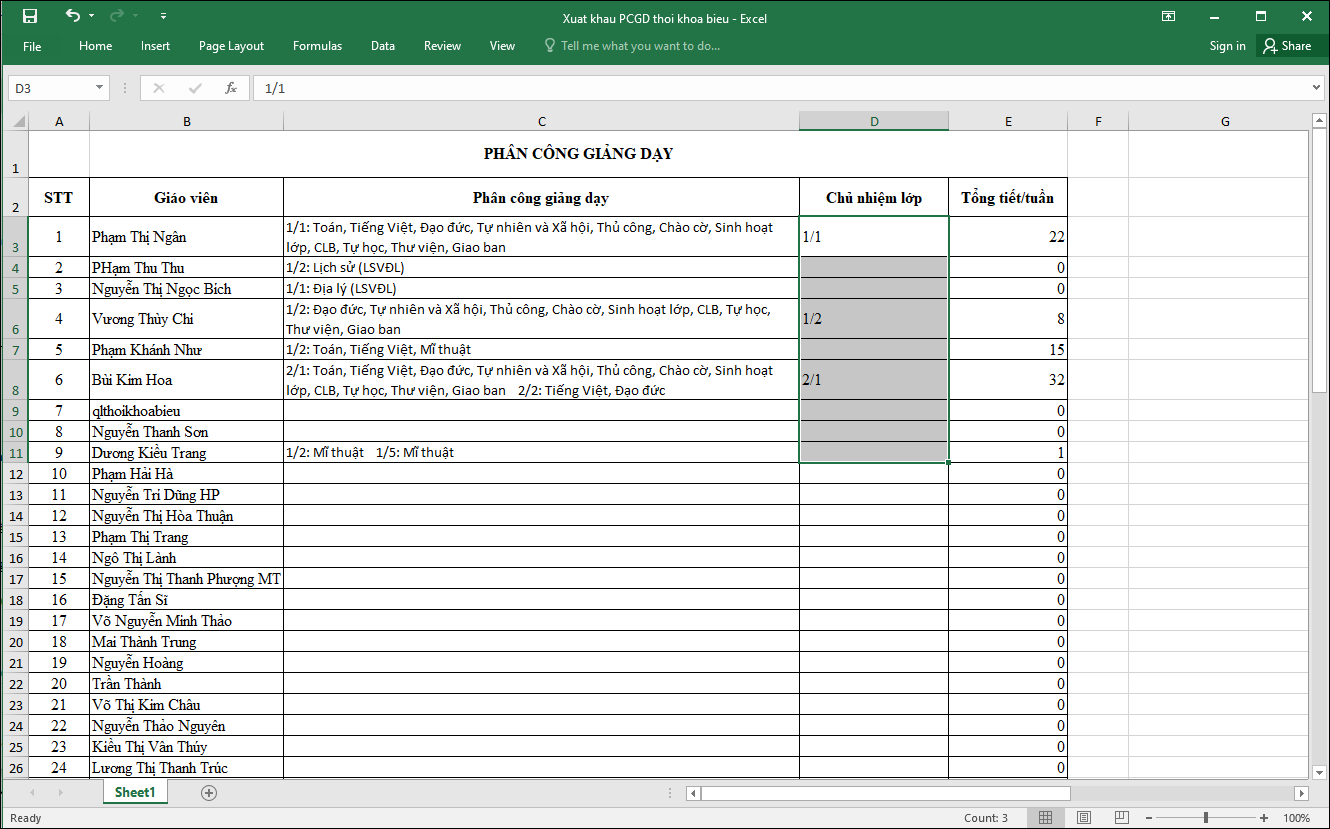The height and width of the screenshot is (829, 1330).
Task: Click the Tell me search box
Action: (640, 46)
